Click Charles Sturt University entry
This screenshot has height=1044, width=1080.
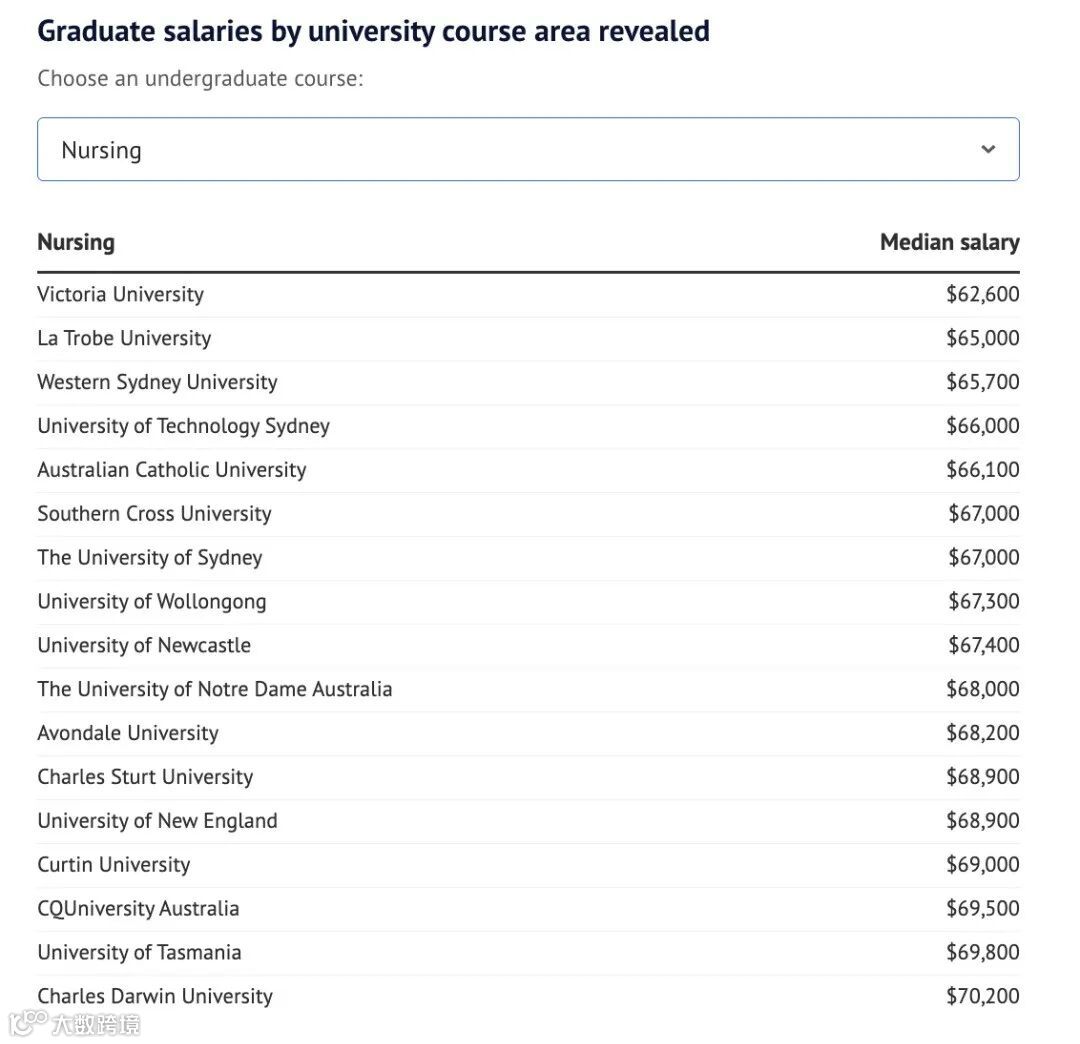145,777
